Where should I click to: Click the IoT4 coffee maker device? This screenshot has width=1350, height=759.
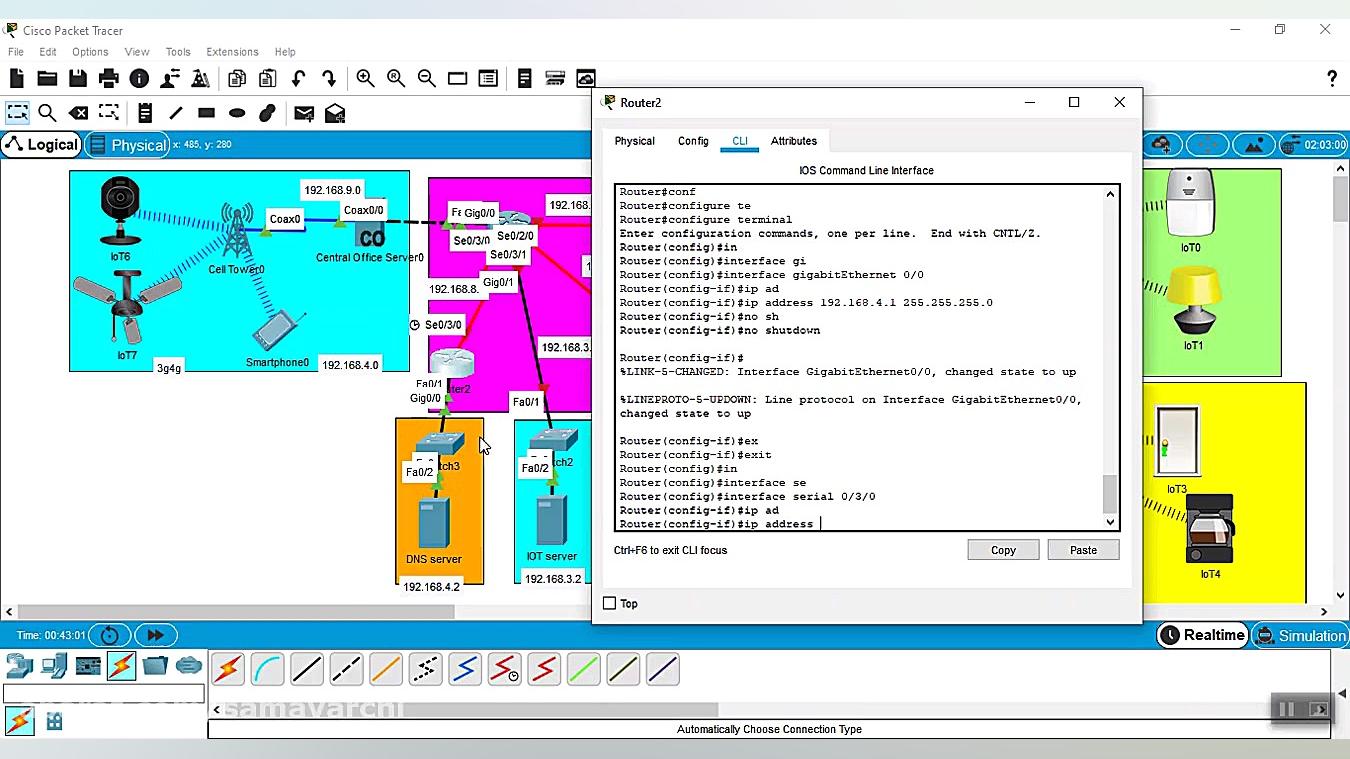coord(1209,530)
